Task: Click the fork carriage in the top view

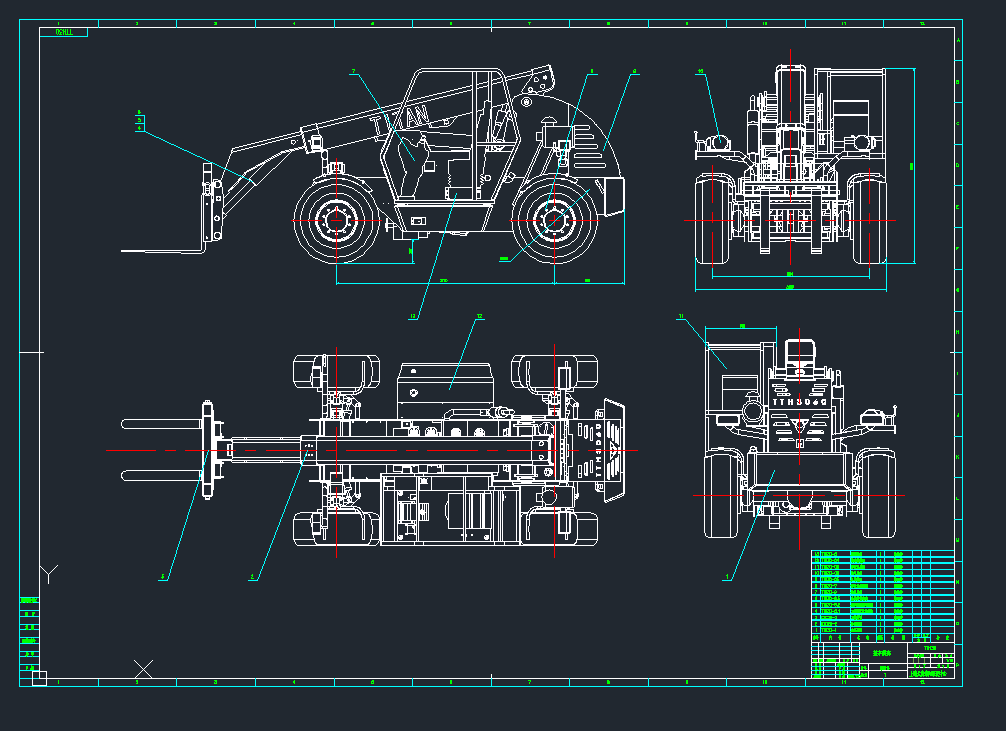Action: (209, 450)
